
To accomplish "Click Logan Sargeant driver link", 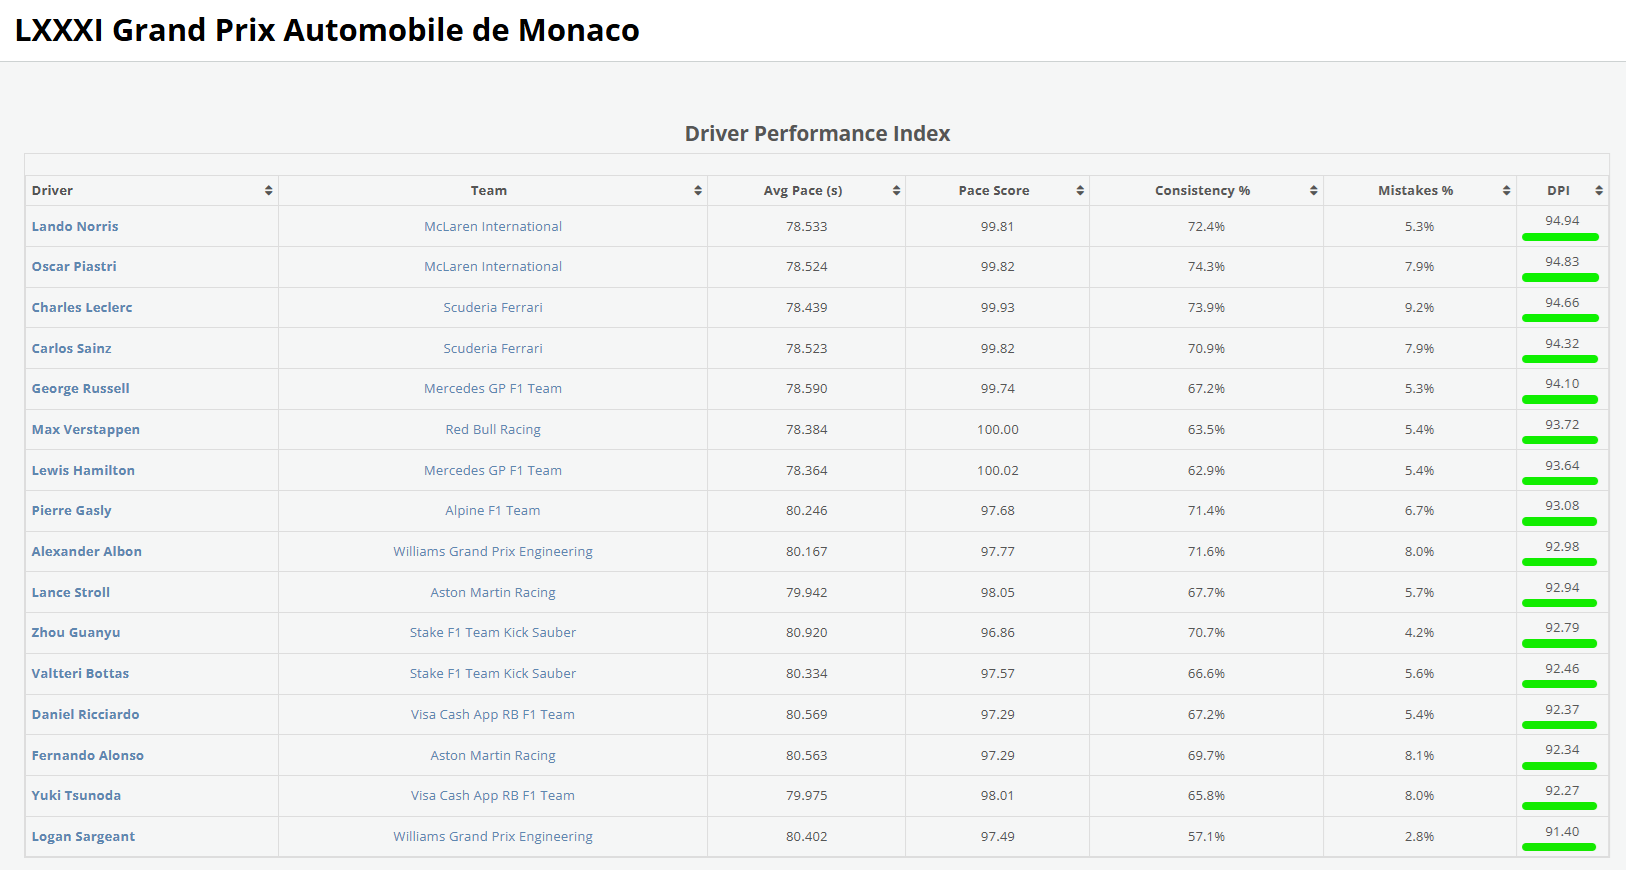I will point(83,837).
